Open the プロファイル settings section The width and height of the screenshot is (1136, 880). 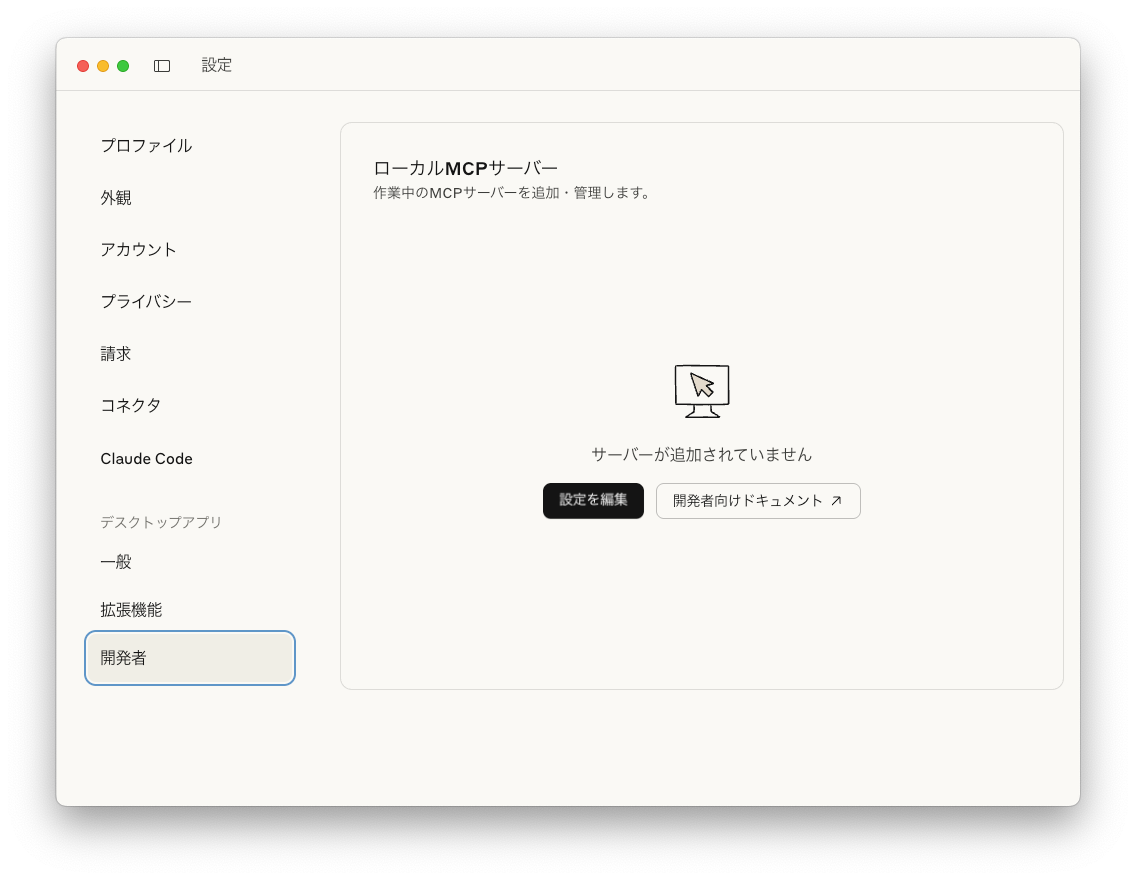point(190,146)
